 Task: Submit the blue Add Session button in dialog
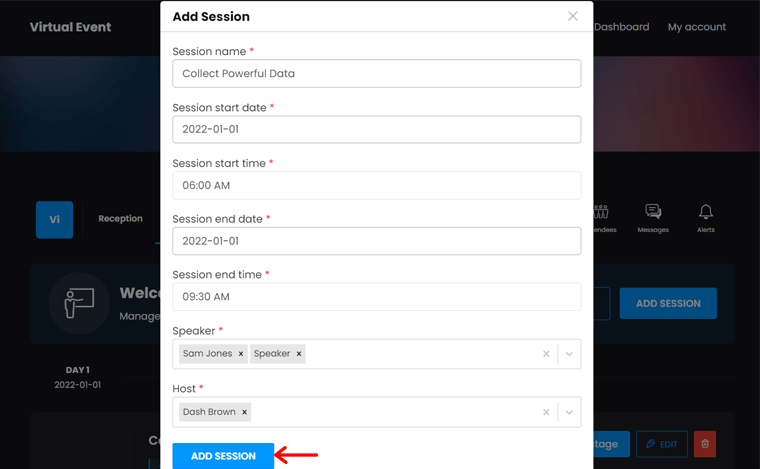tap(223, 456)
